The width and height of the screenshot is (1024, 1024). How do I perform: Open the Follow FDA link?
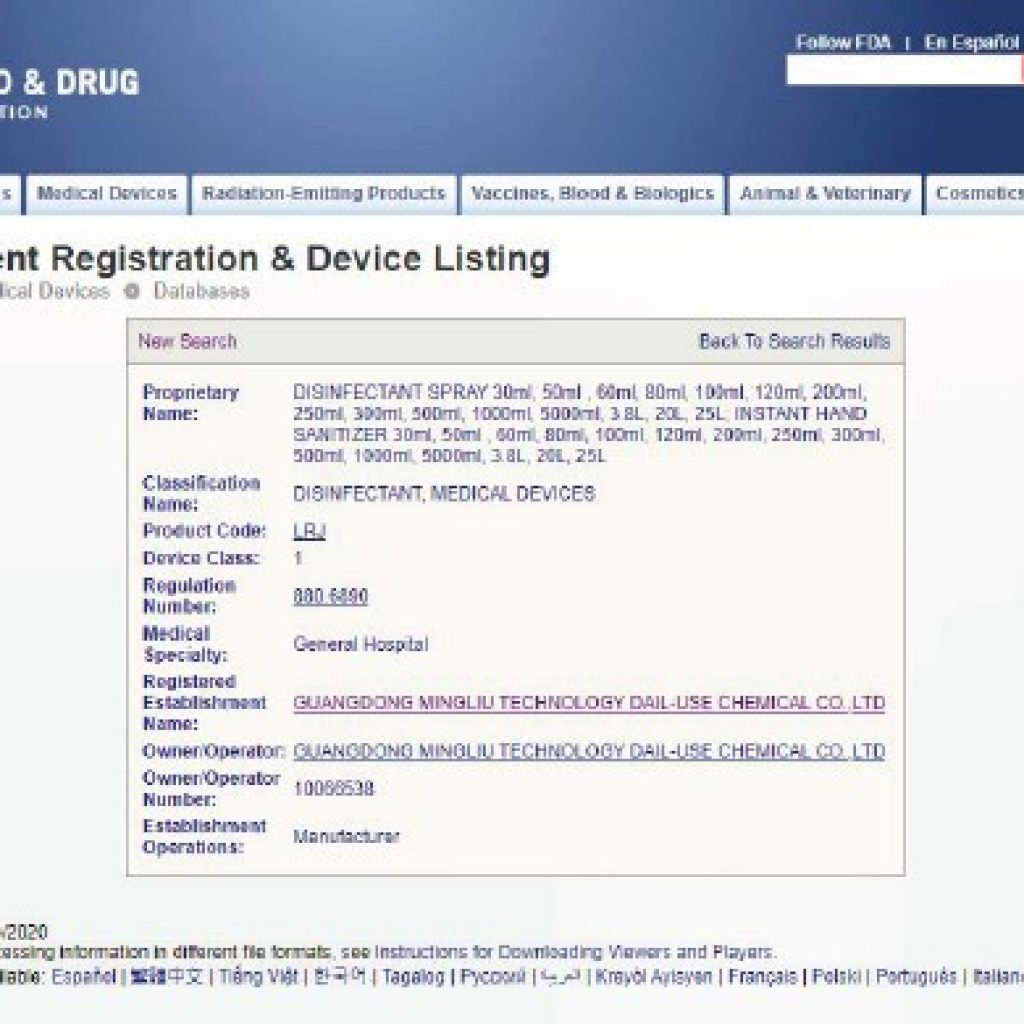pyautogui.click(x=844, y=43)
